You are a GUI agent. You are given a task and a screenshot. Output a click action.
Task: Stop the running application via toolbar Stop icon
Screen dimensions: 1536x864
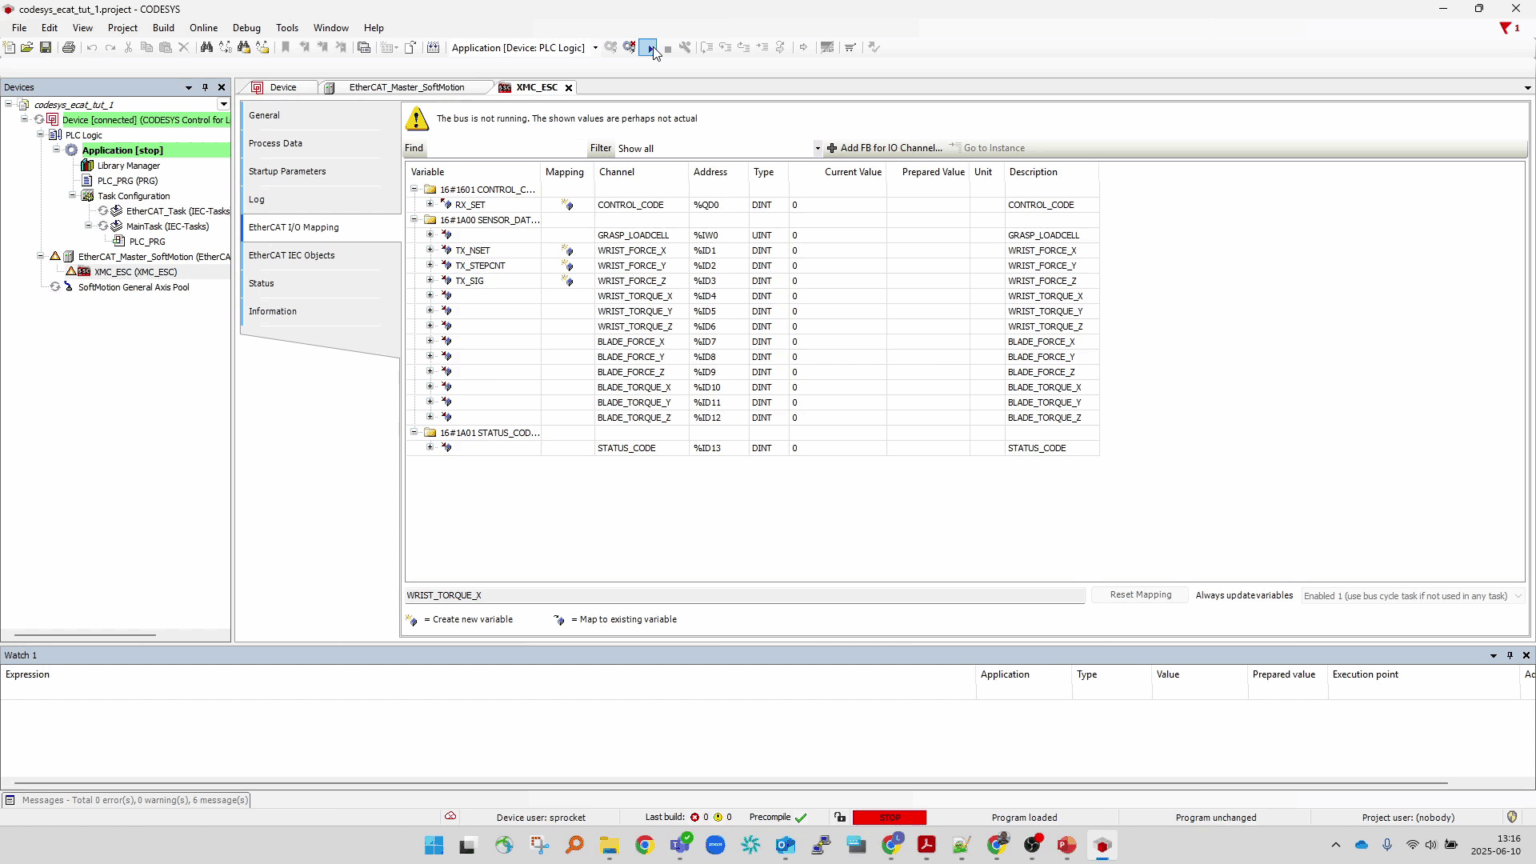pos(668,47)
